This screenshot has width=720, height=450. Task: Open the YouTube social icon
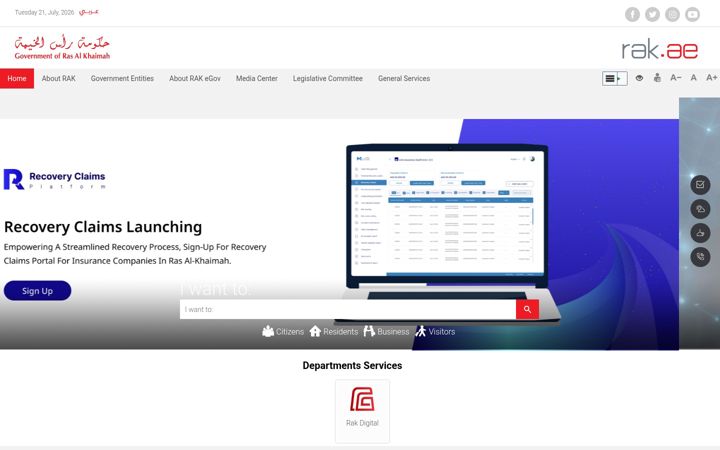[692, 14]
